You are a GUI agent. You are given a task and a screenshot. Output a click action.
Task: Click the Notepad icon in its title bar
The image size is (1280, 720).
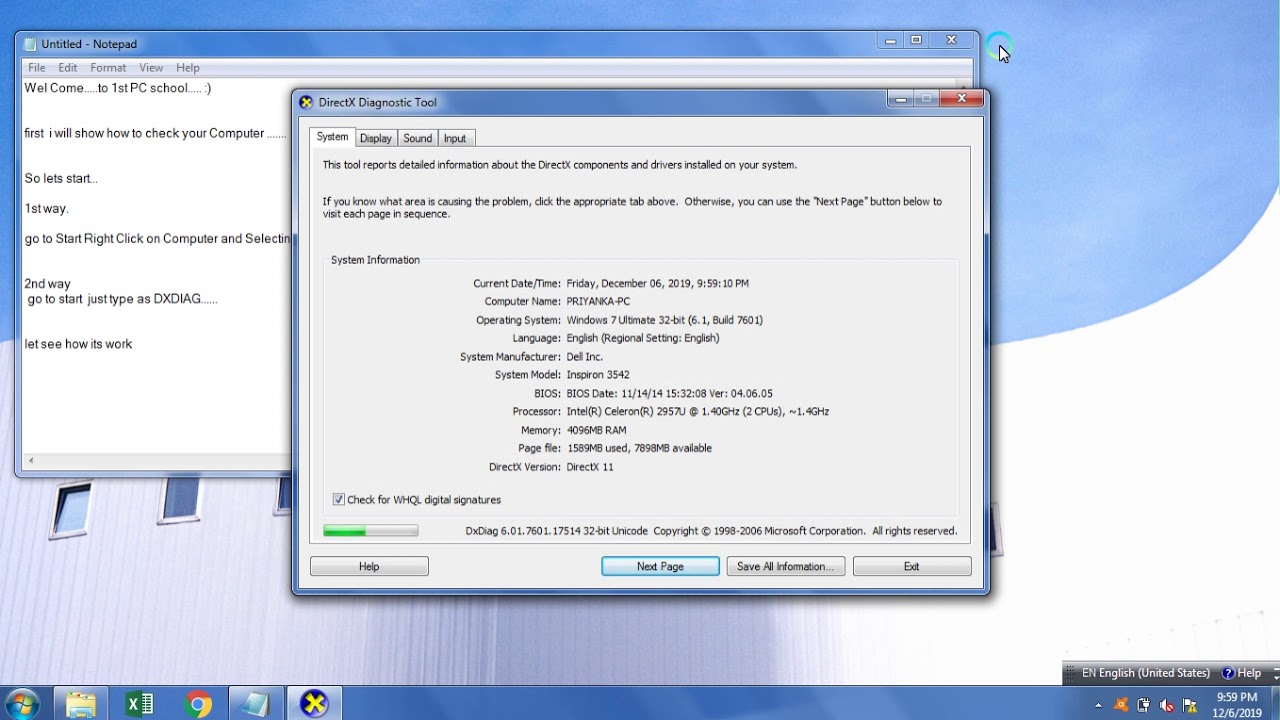(31, 44)
